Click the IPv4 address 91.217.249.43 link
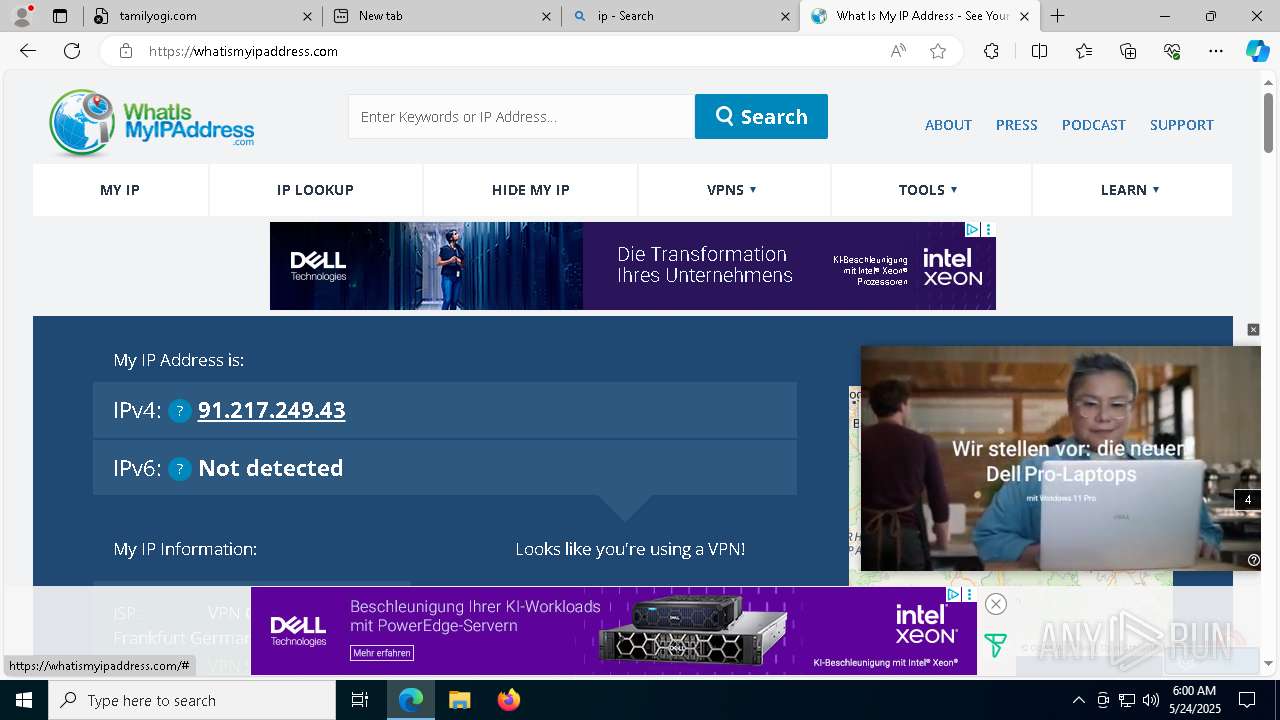The image size is (1280, 720). tap(272, 410)
